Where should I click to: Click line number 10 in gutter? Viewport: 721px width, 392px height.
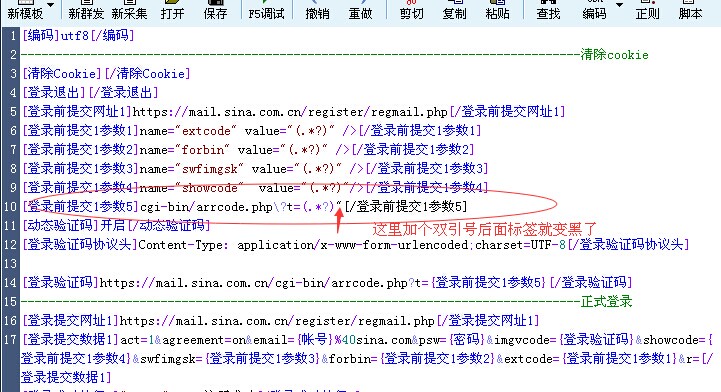click(x=10, y=207)
